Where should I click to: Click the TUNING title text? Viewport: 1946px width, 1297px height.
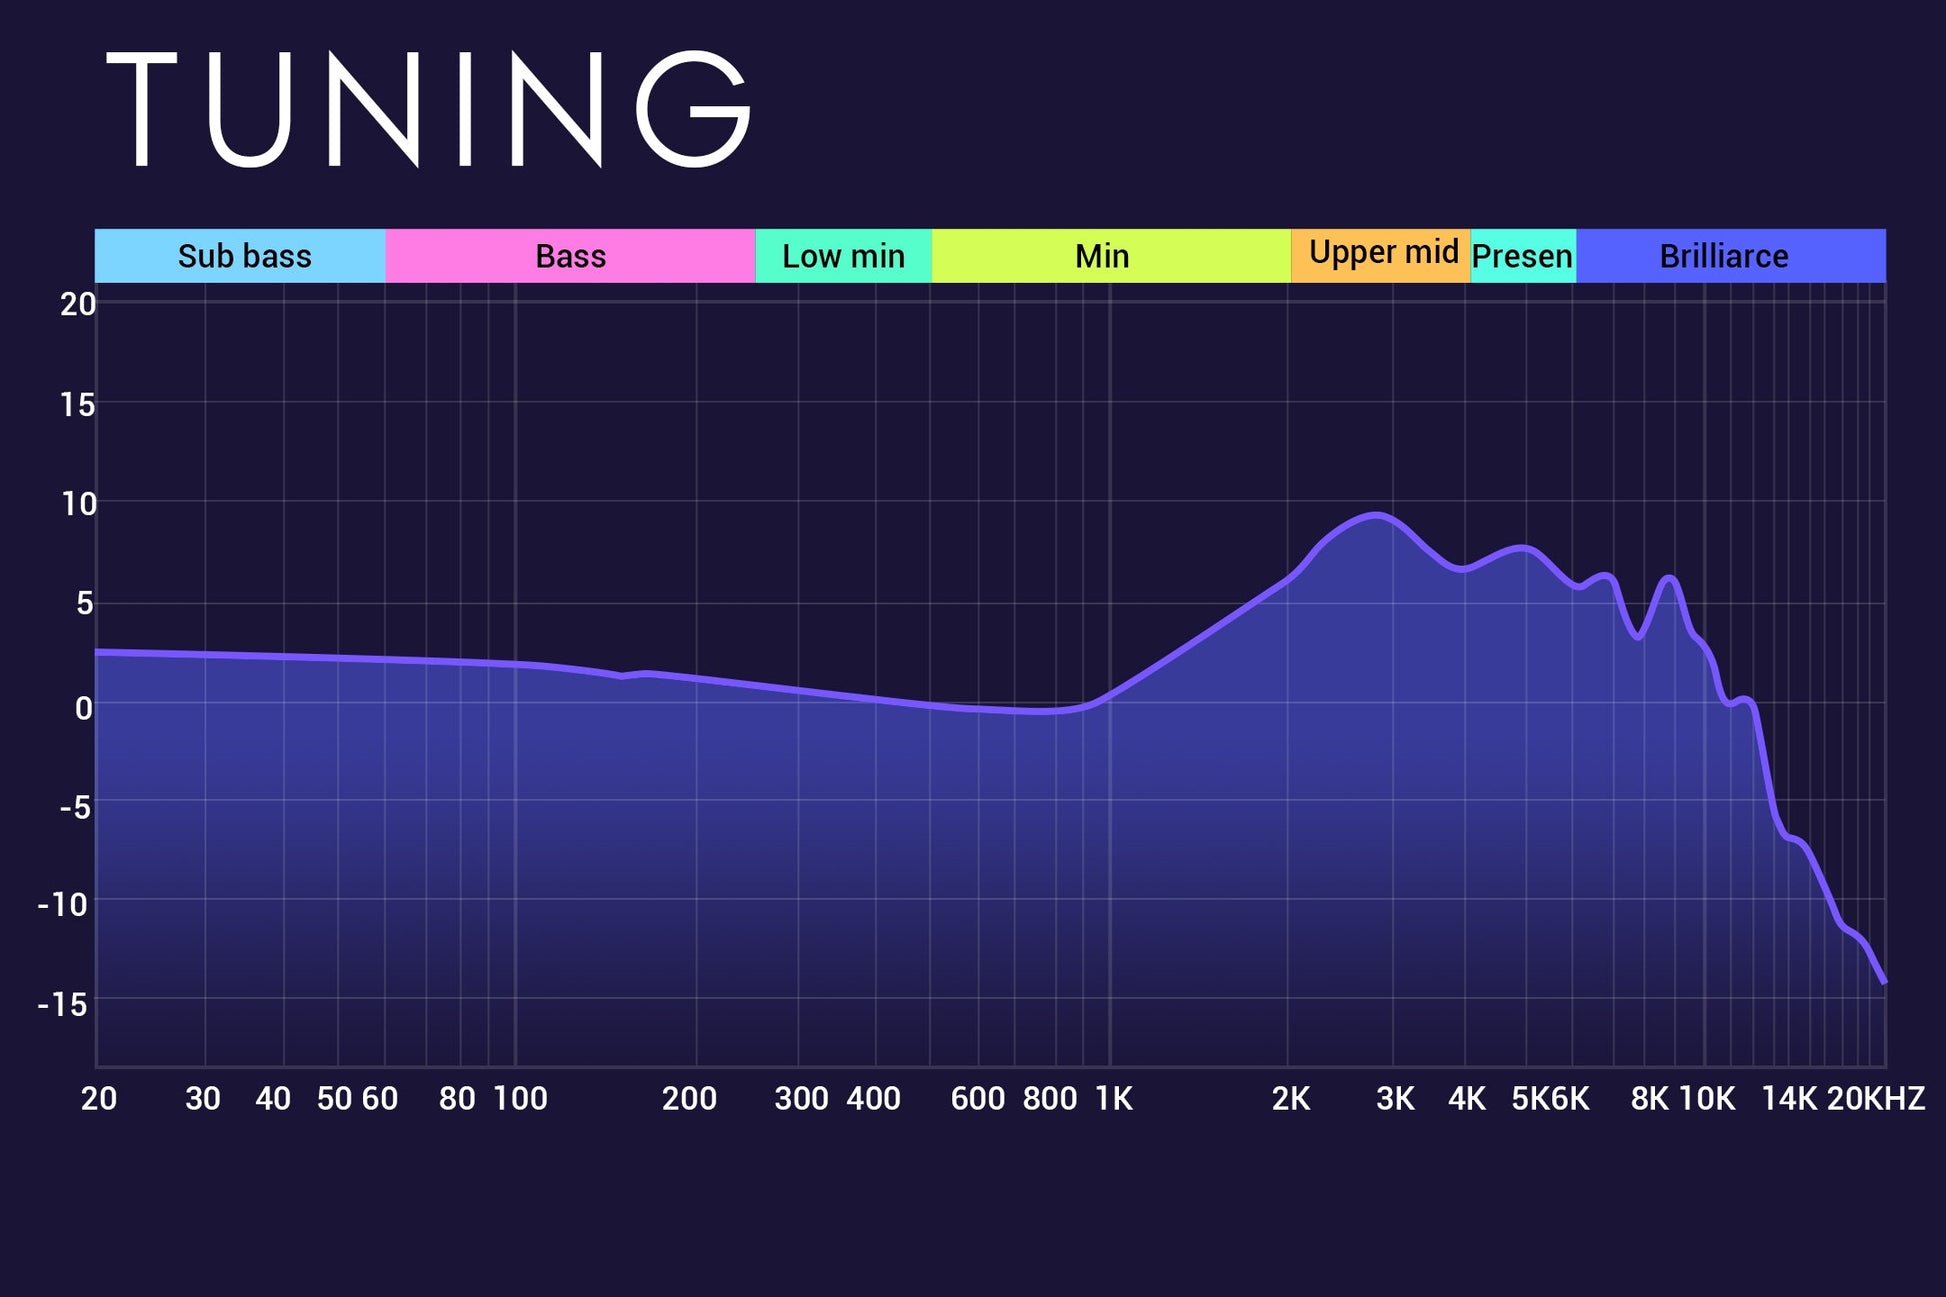click(x=428, y=110)
